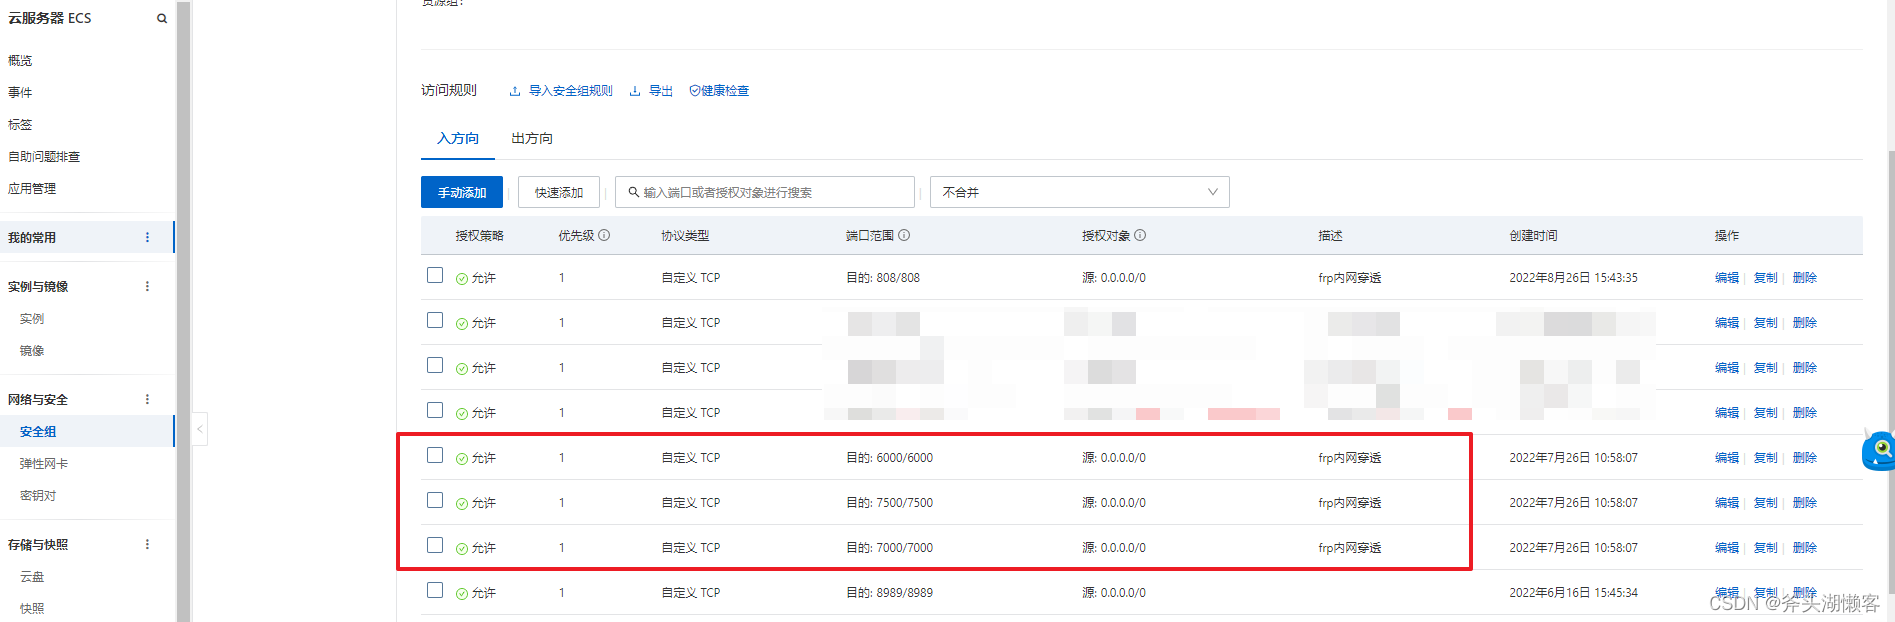Open the 不合并 merge dropdown
This screenshot has width=1895, height=622.
point(1080,192)
